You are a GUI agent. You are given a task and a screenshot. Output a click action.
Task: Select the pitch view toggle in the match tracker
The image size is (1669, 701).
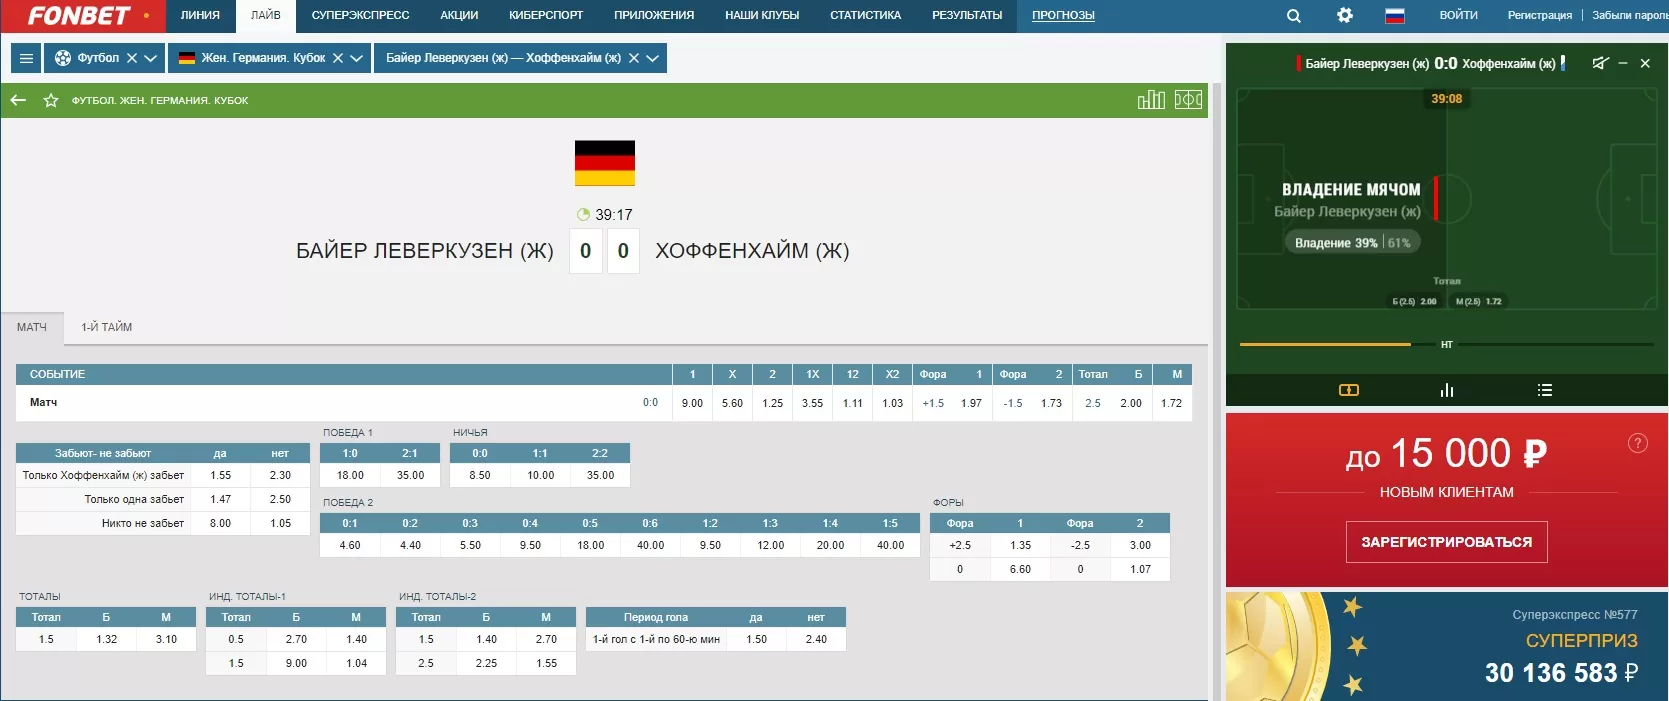pyautogui.click(x=1348, y=390)
